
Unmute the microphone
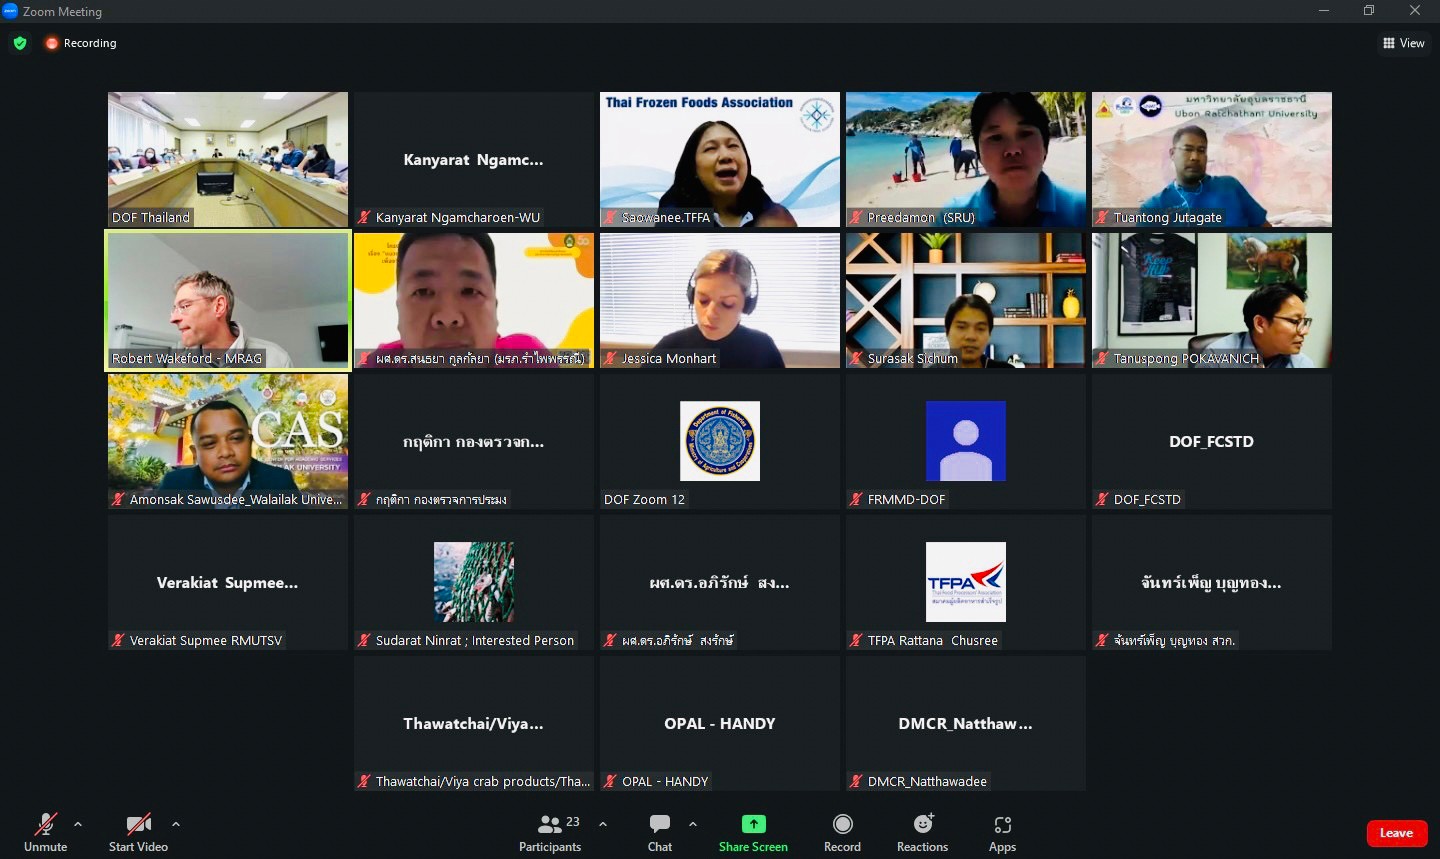pos(46,825)
